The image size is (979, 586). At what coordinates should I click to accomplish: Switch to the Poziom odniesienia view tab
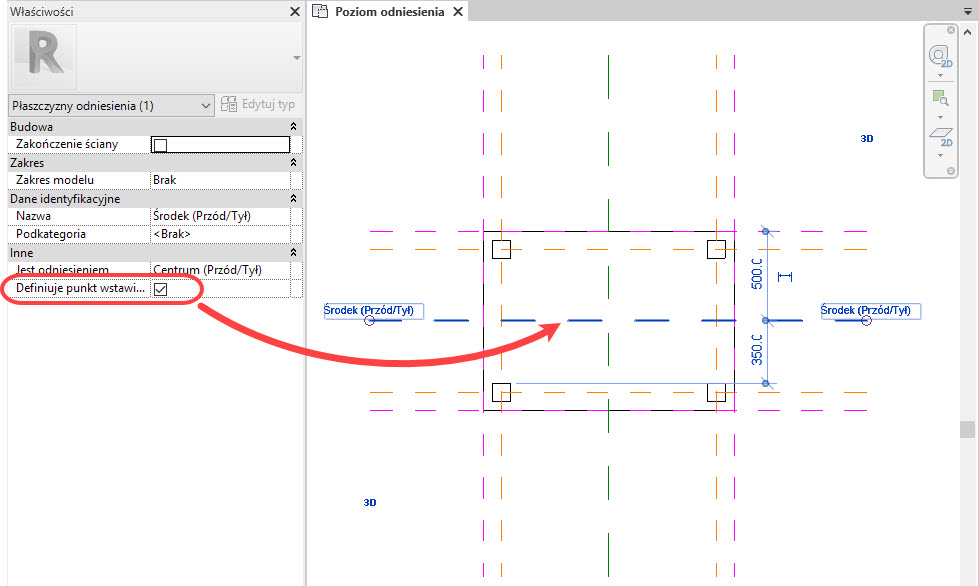click(390, 12)
